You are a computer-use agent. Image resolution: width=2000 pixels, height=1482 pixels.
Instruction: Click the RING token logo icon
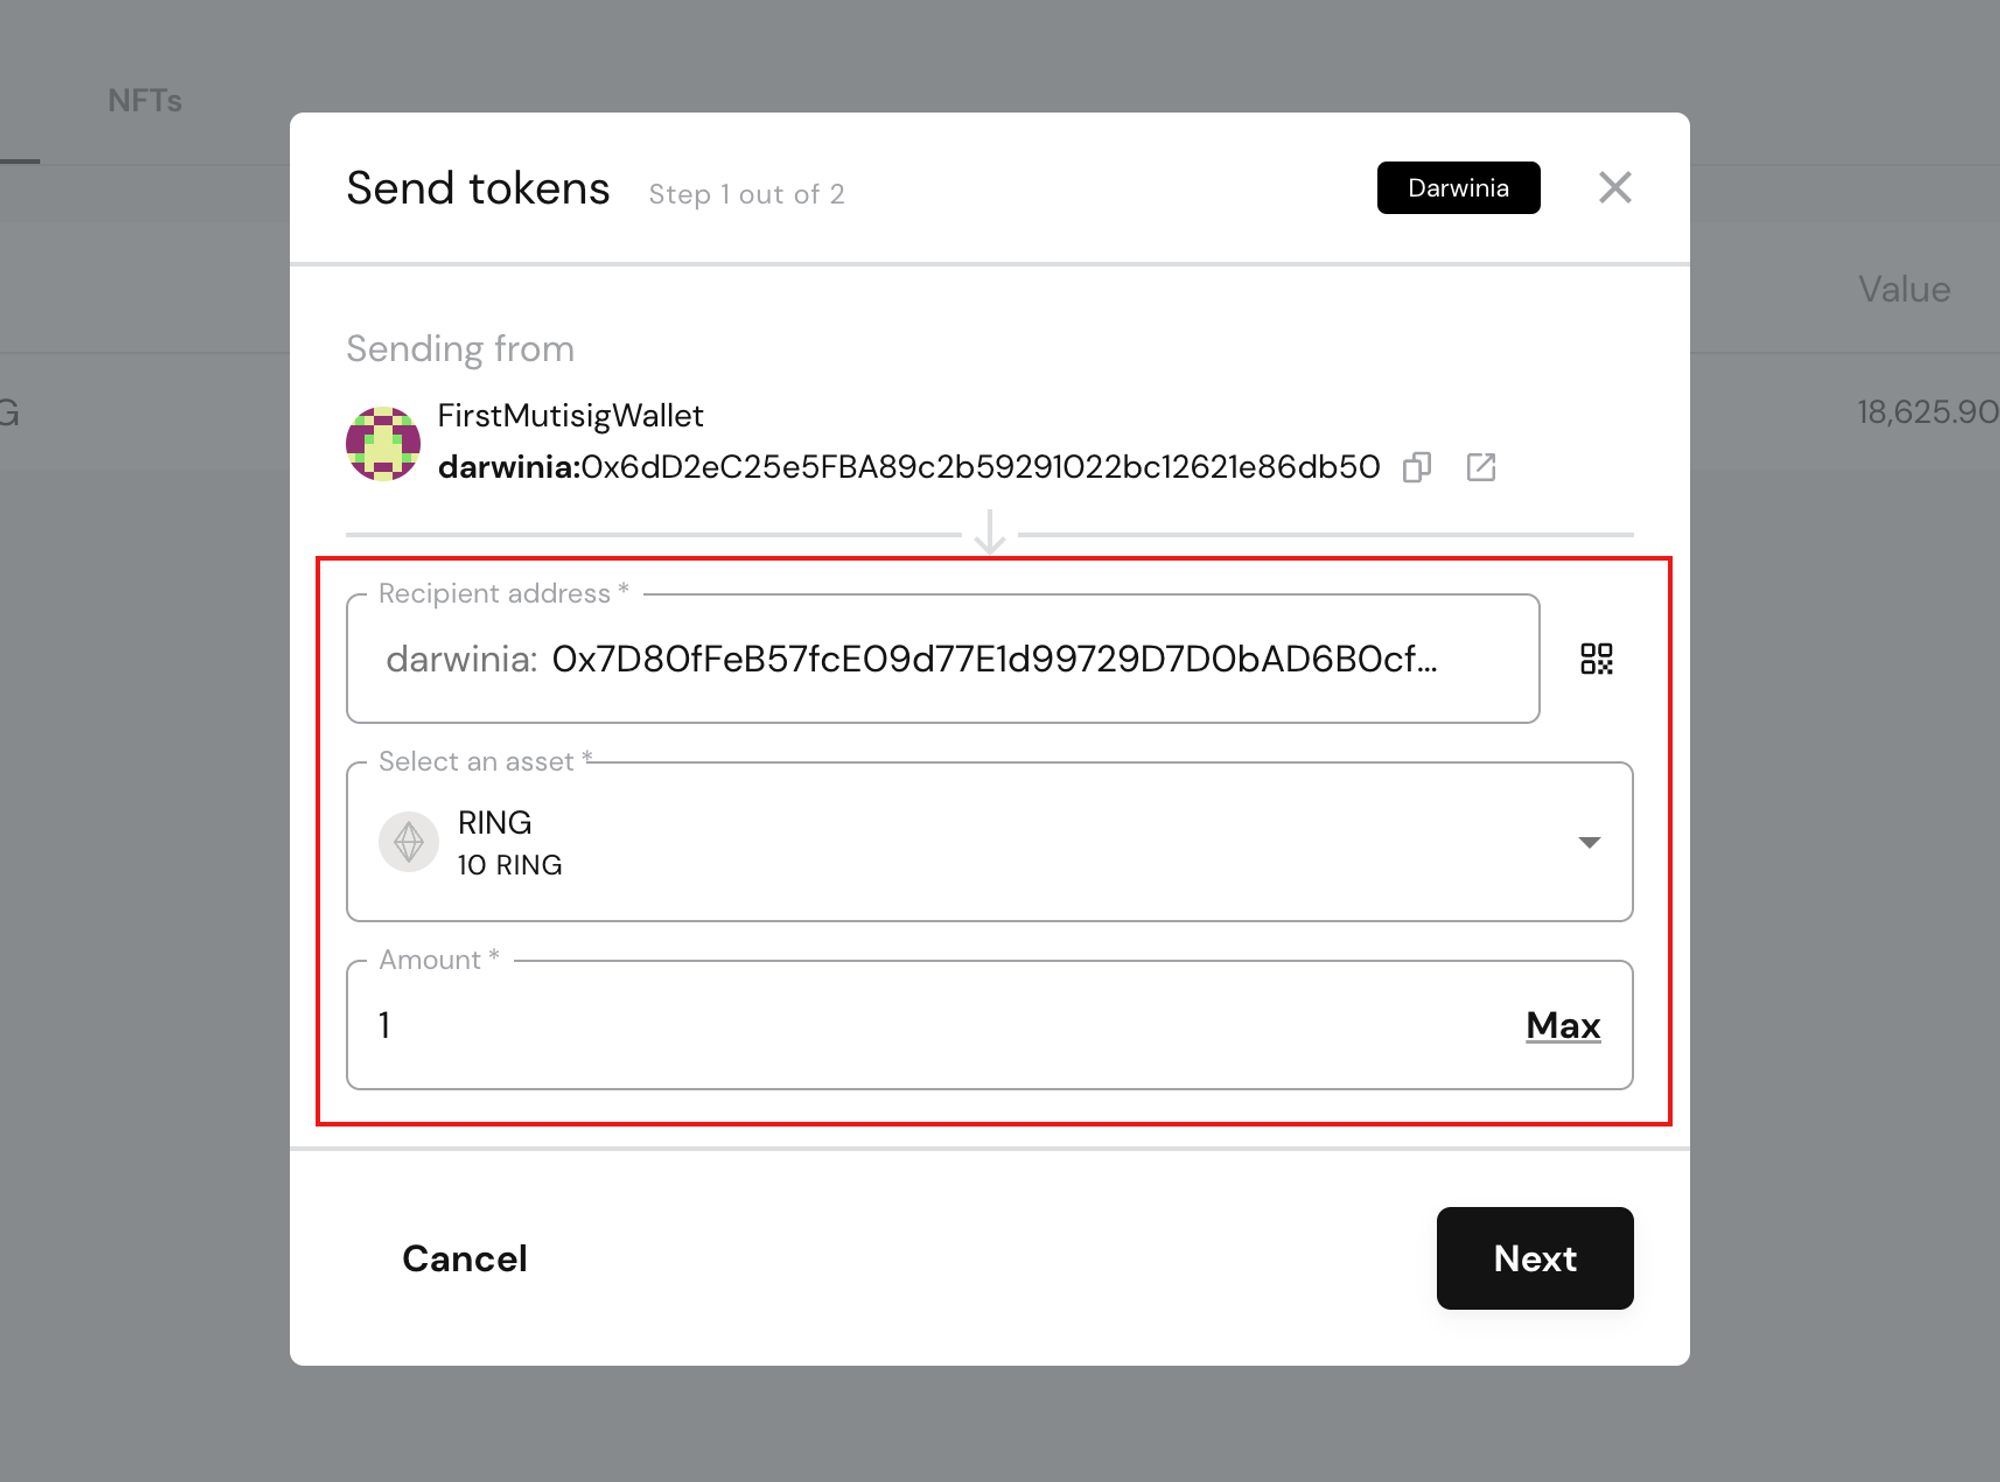[x=408, y=841]
